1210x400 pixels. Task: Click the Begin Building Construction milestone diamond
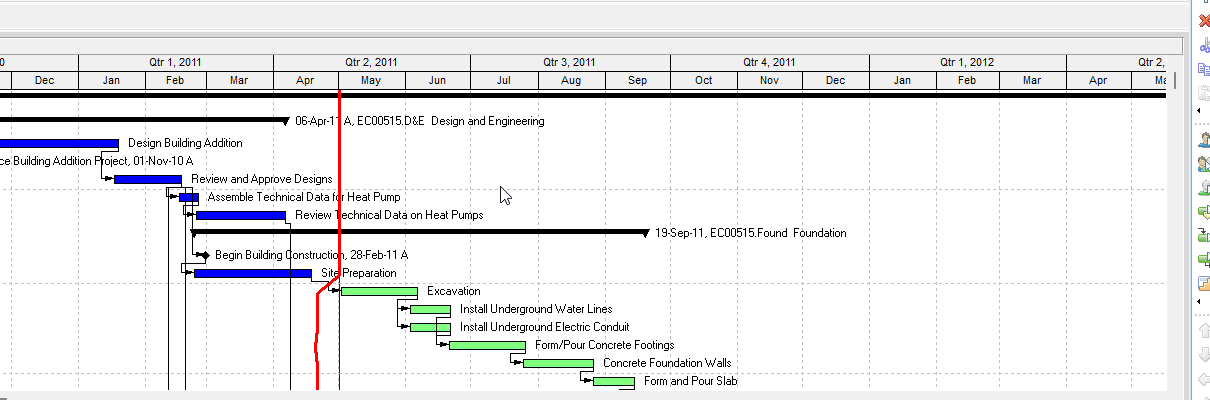(x=205, y=255)
